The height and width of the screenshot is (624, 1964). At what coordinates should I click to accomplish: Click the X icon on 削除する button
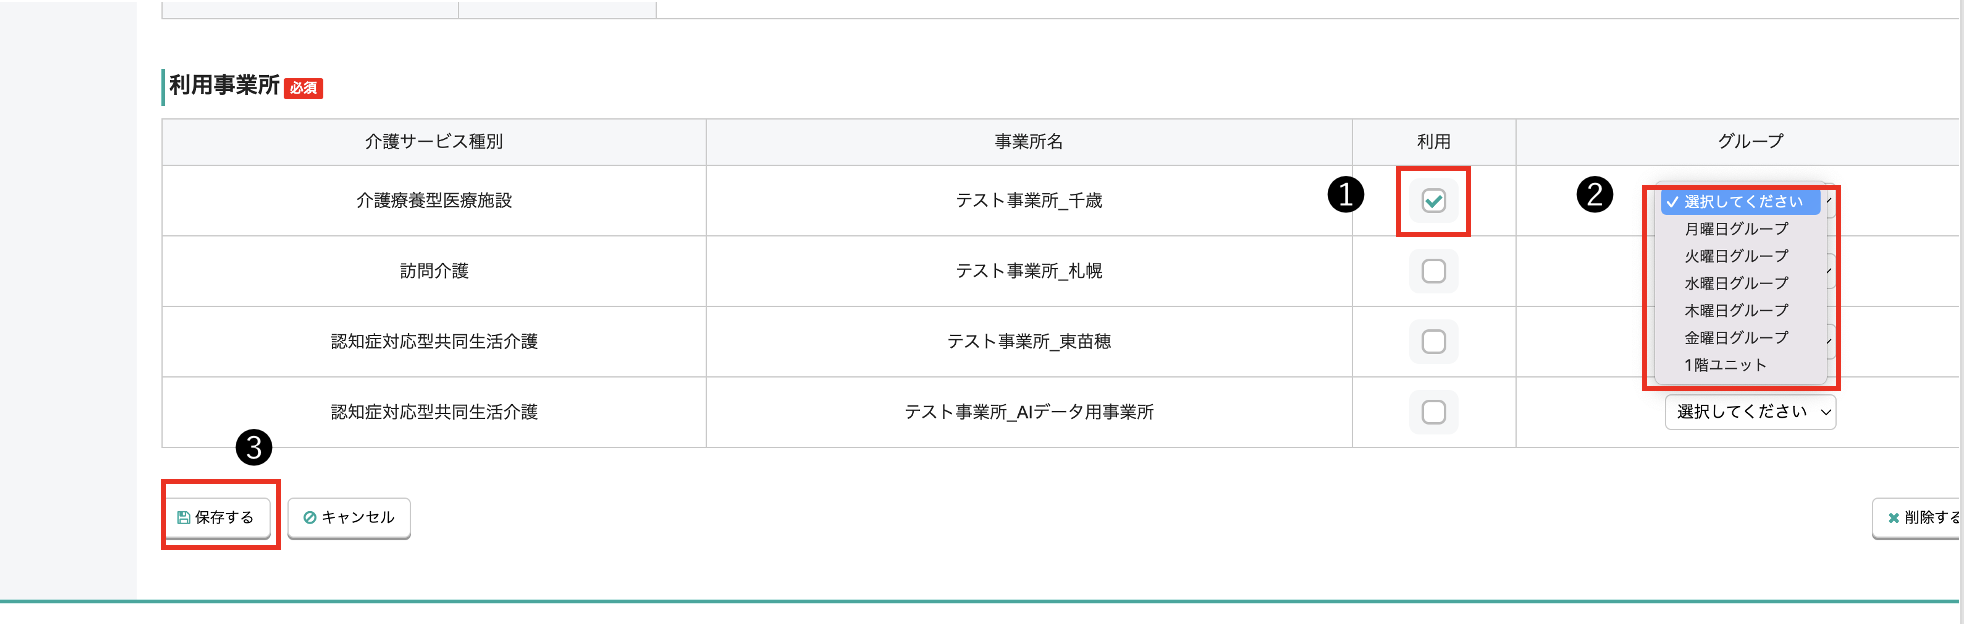1893,518
